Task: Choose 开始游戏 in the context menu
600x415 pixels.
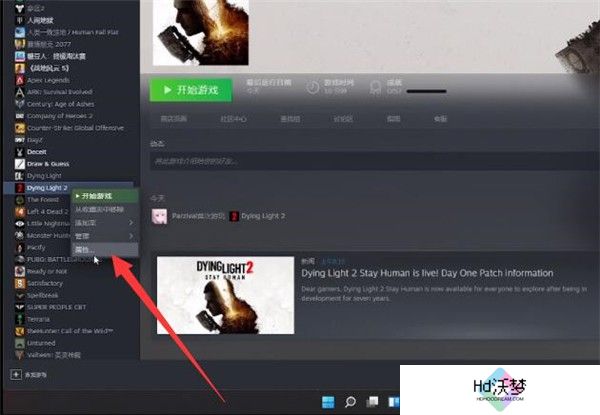Action: [x=104, y=196]
